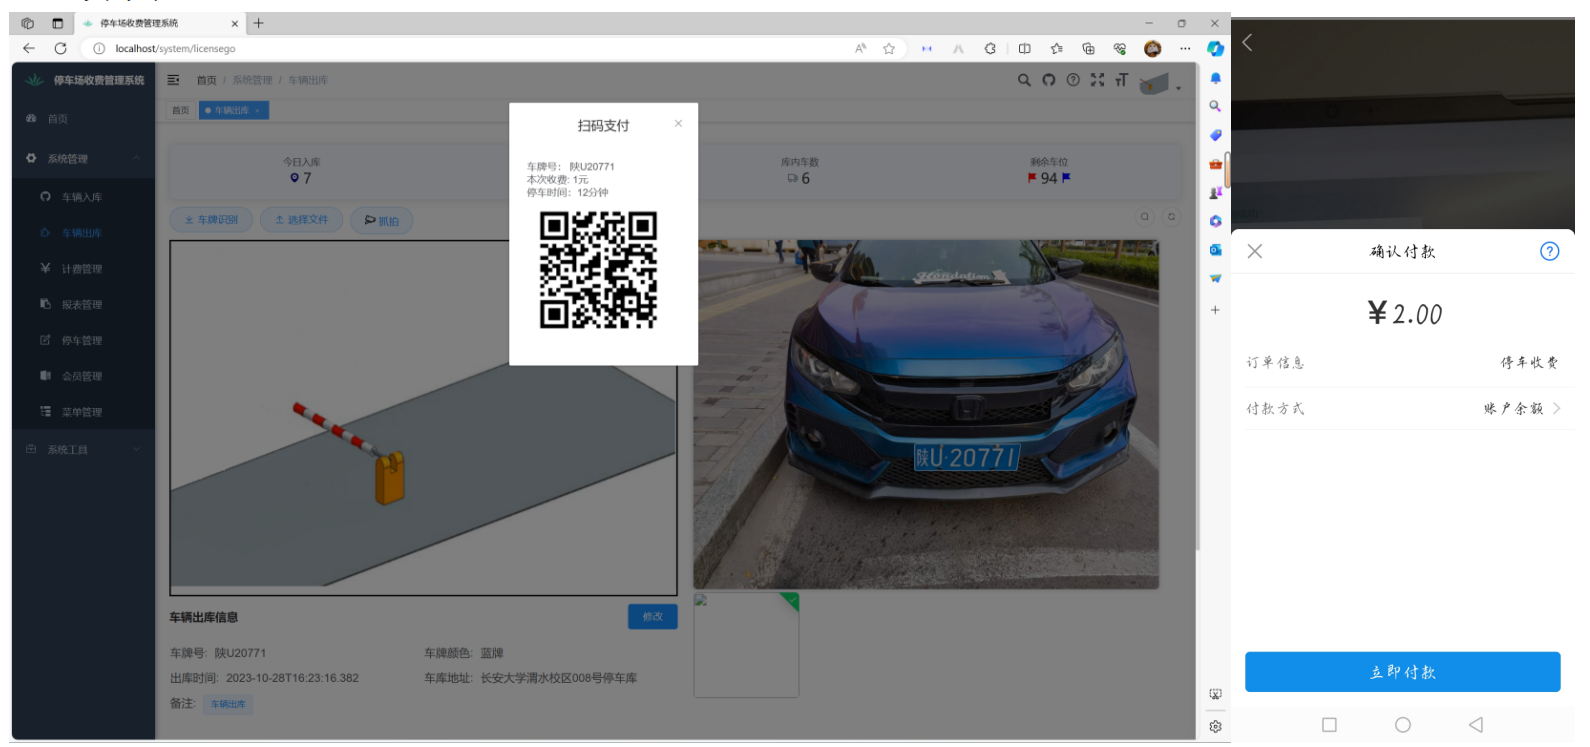Collapse the 系统管理 sidebar group

(x=83, y=158)
